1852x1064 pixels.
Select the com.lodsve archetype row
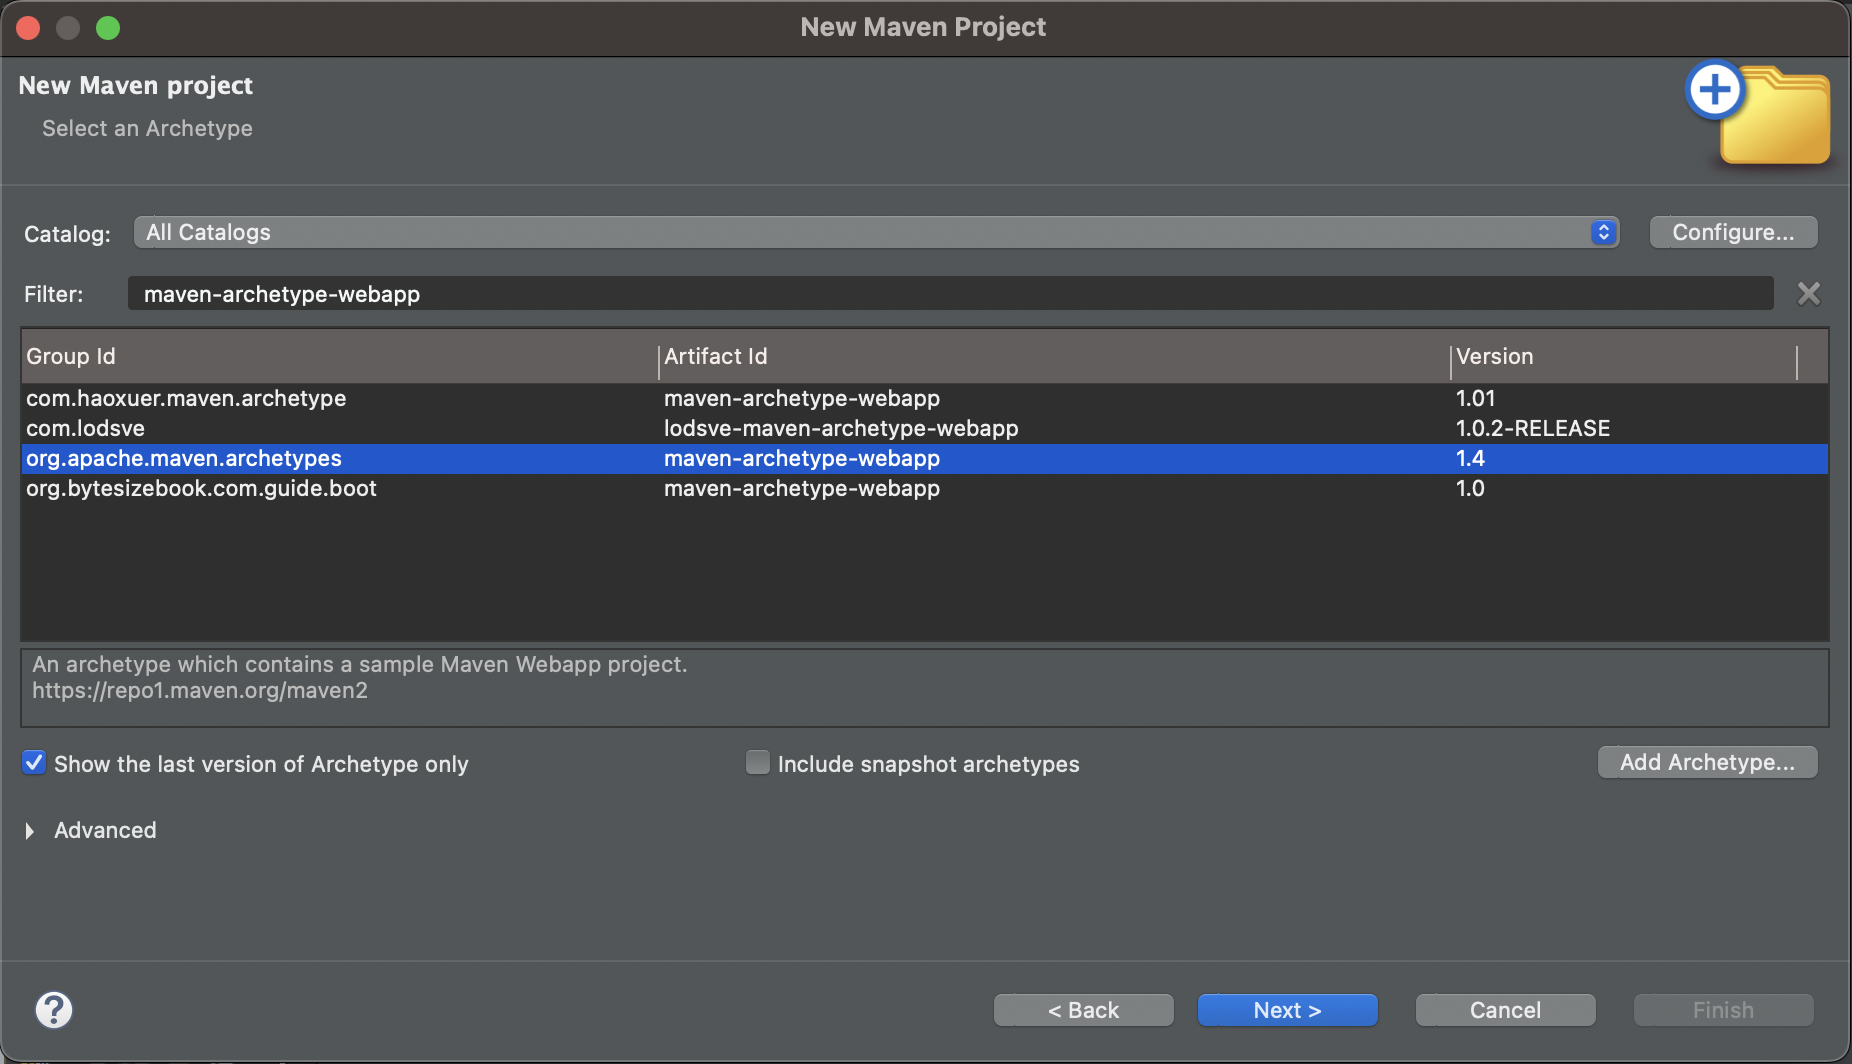[925, 428]
